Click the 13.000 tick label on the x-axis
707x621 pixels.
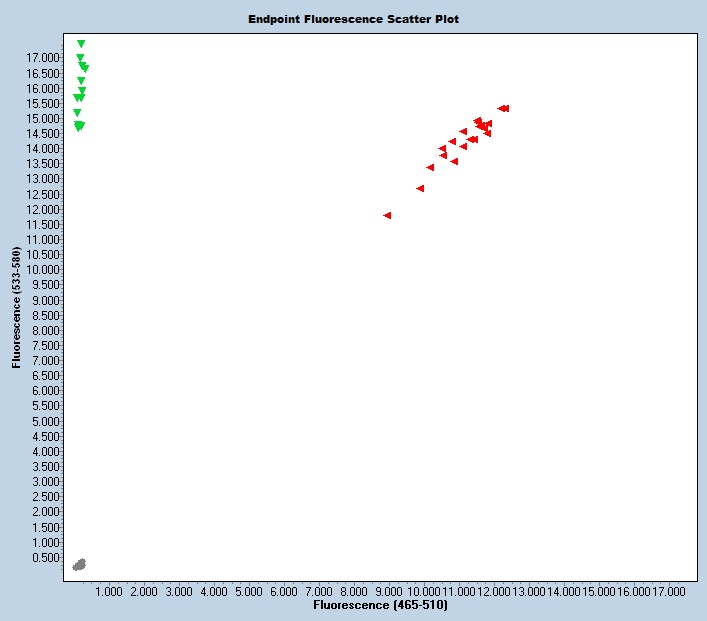(528, 591)
